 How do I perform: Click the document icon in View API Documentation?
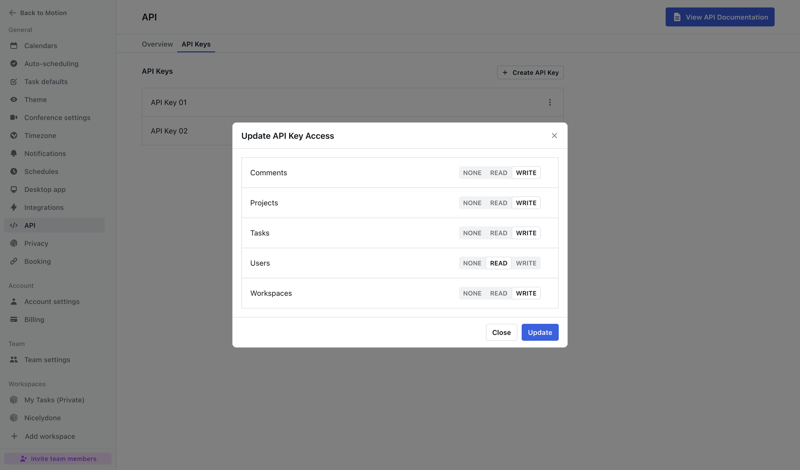[677, 17]
